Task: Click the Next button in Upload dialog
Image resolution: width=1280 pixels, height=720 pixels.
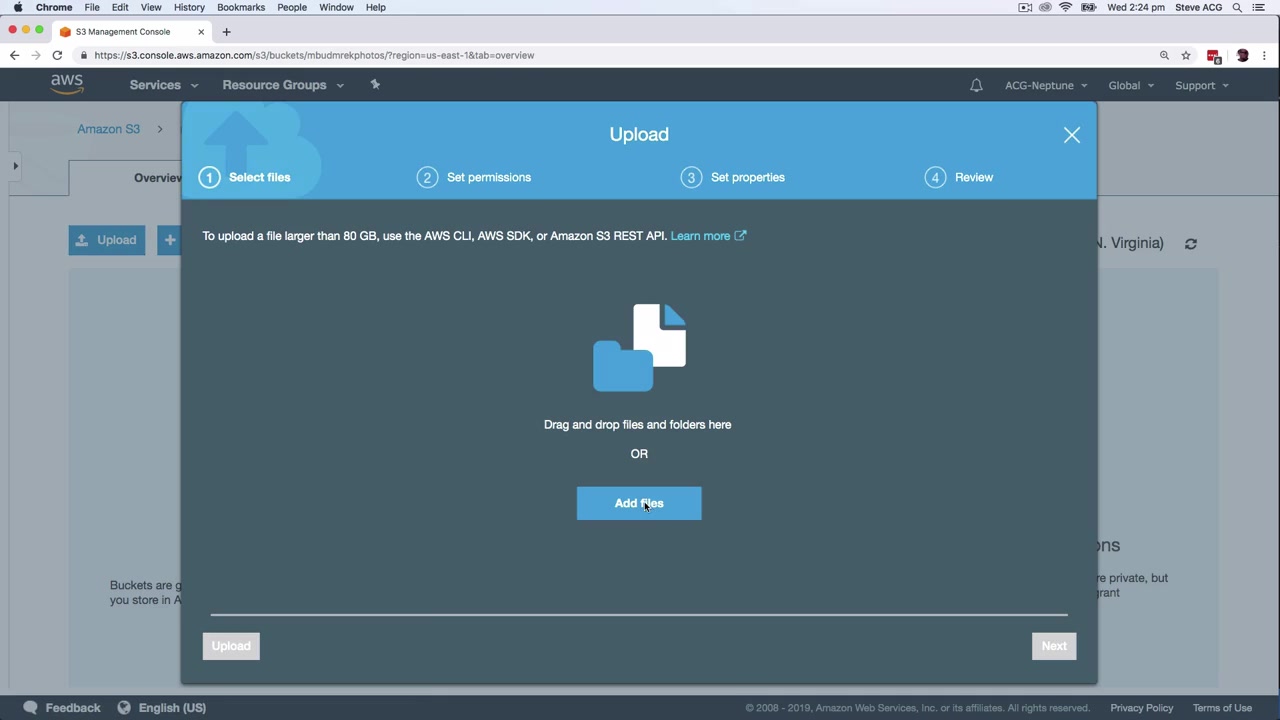Action: [1054, 646]
